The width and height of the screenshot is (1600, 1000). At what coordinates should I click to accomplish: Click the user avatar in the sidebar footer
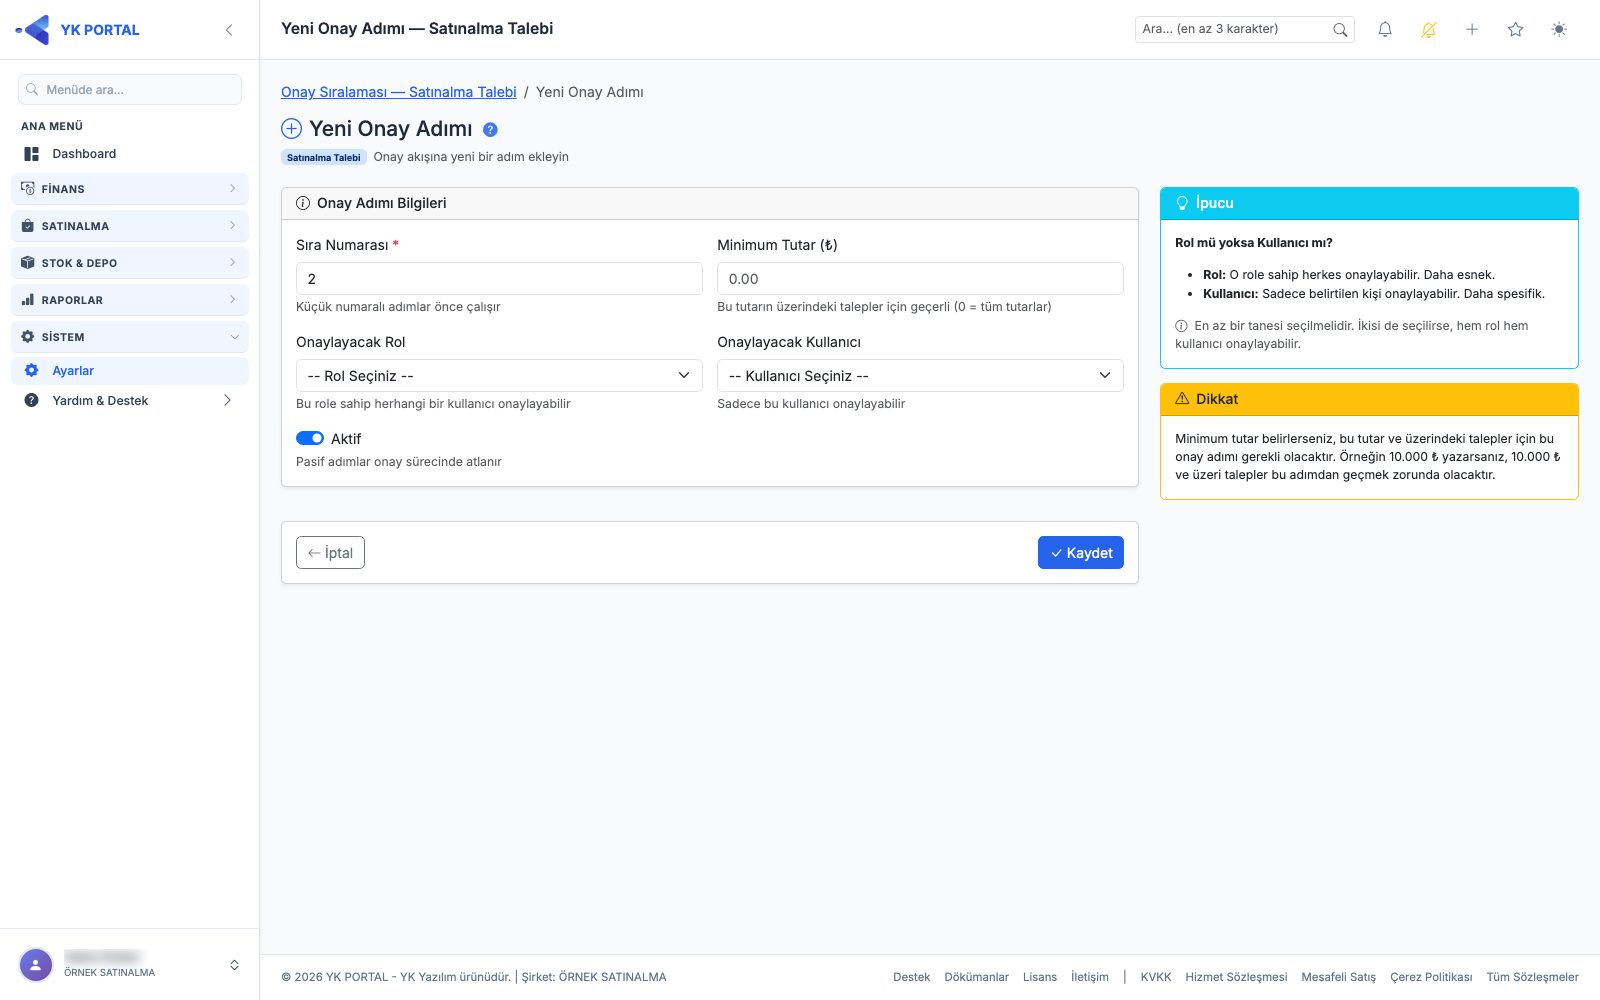tap(36, 965)
